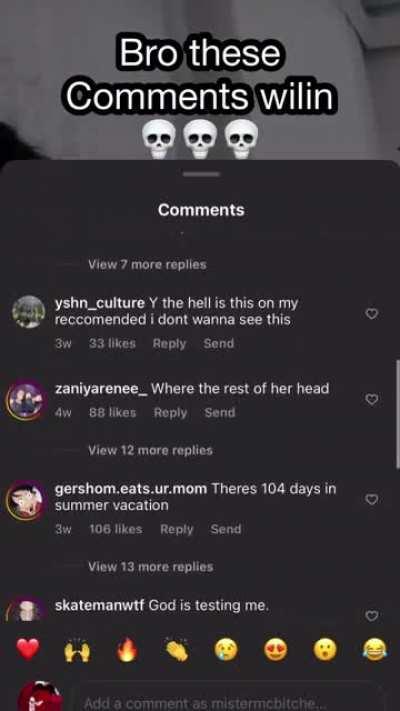Insert the clapping hands emoji
The height and width of the screenshot is (711, 400).
click(176, 650)
